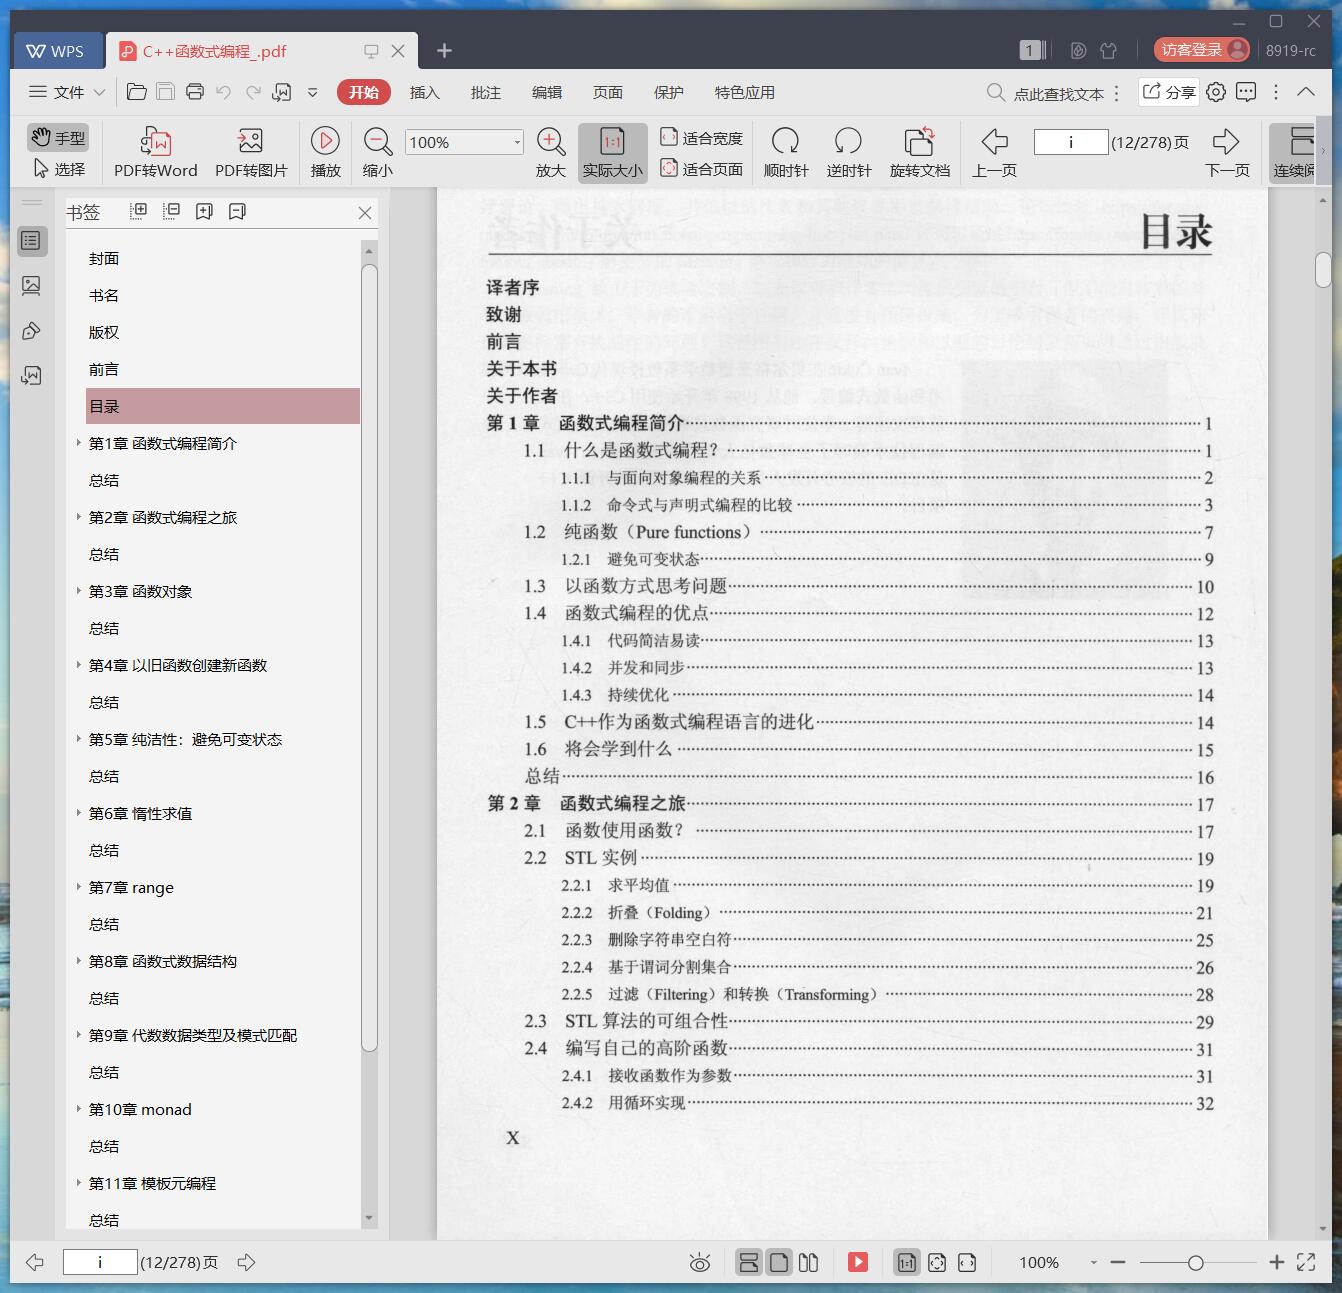Convert PDF to image (PDF转图片)

251,153
